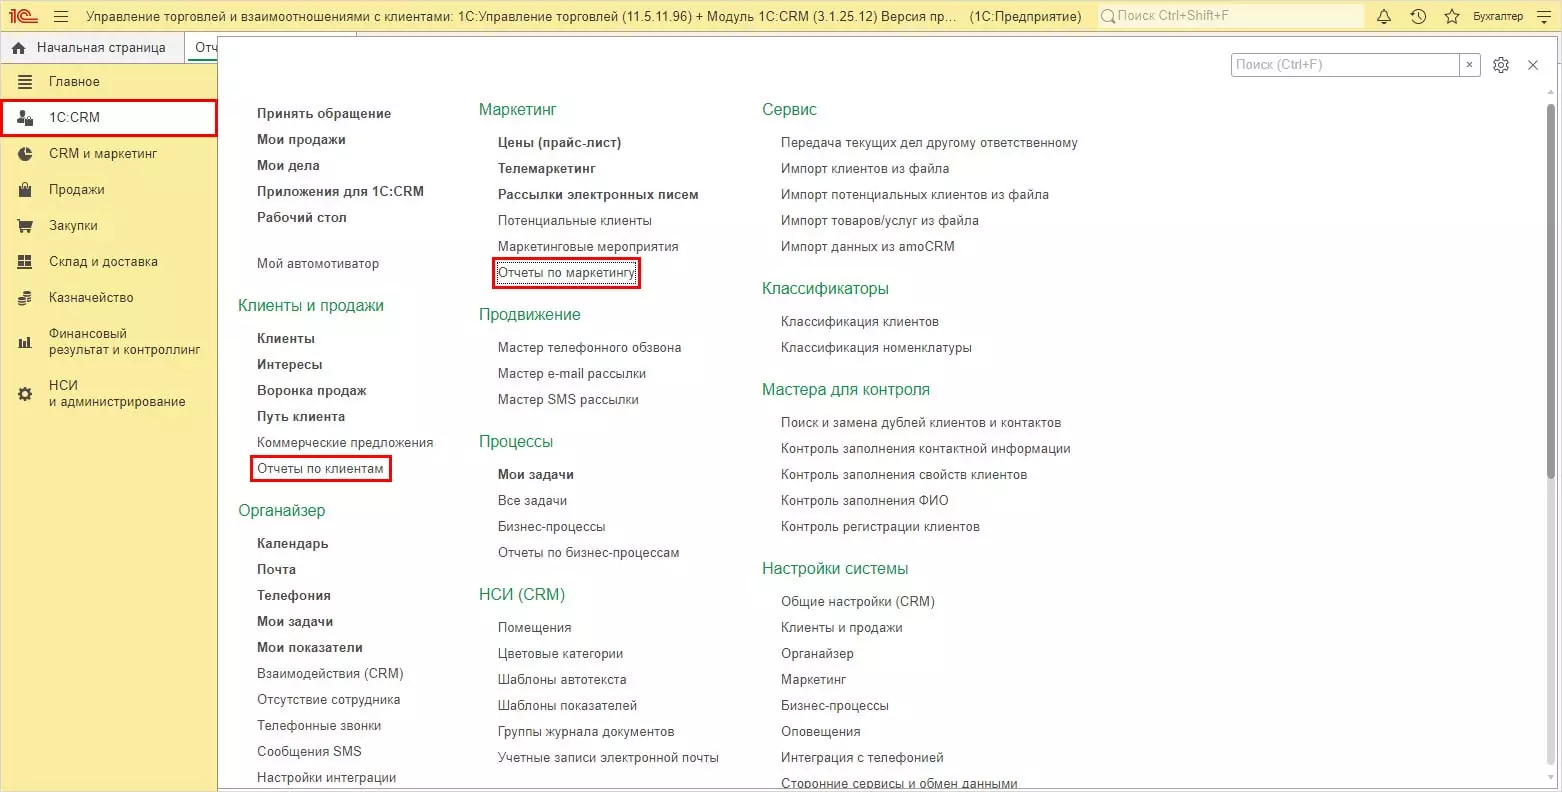The height and width of the screenshot is (792, 1562).
Task: Open Все задачи link
Action: coord(532,500)
